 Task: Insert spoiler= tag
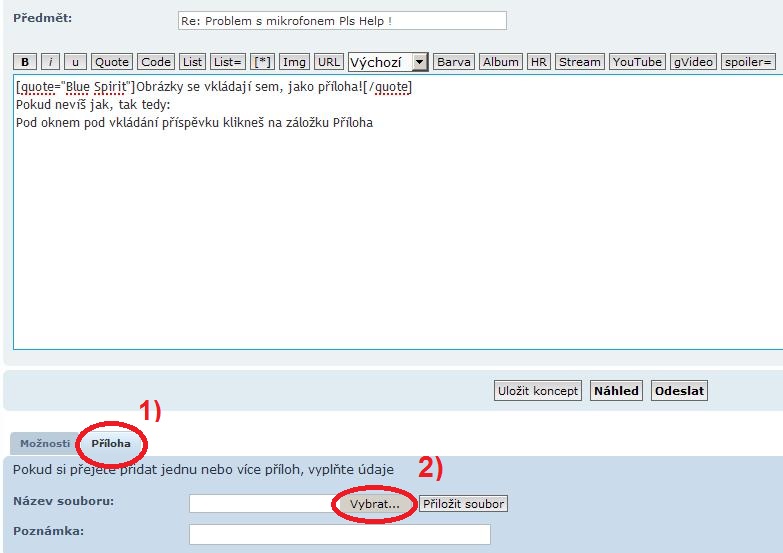tap(748, 62)
